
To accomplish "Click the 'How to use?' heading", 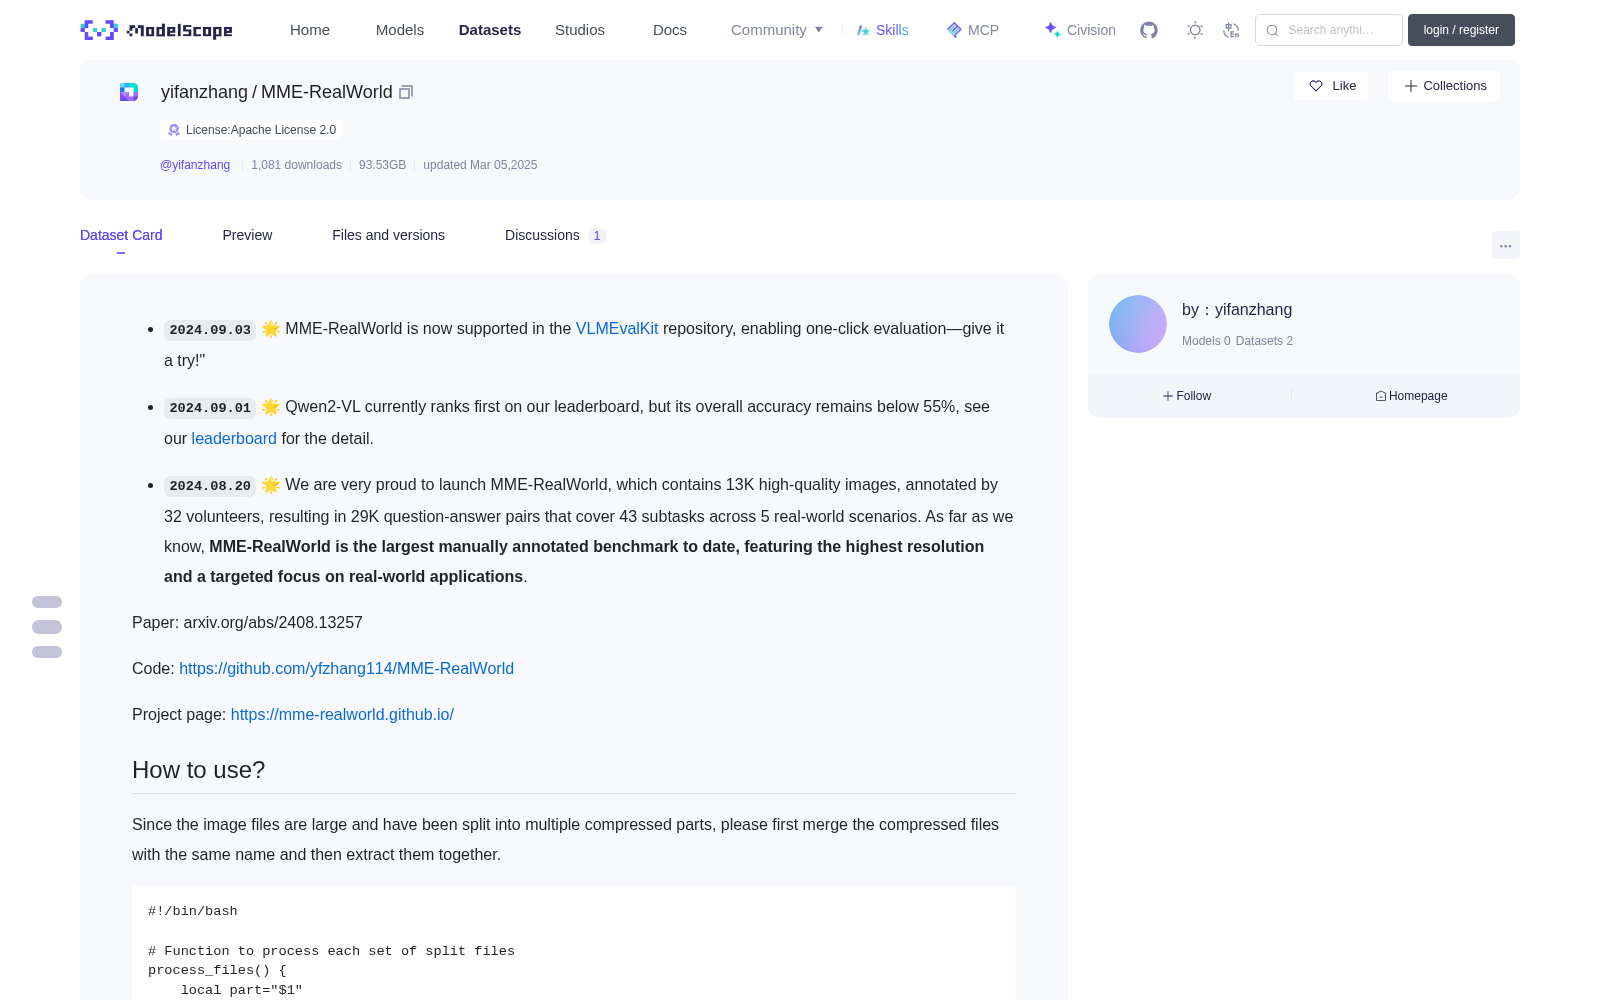I will click(199, 770).
